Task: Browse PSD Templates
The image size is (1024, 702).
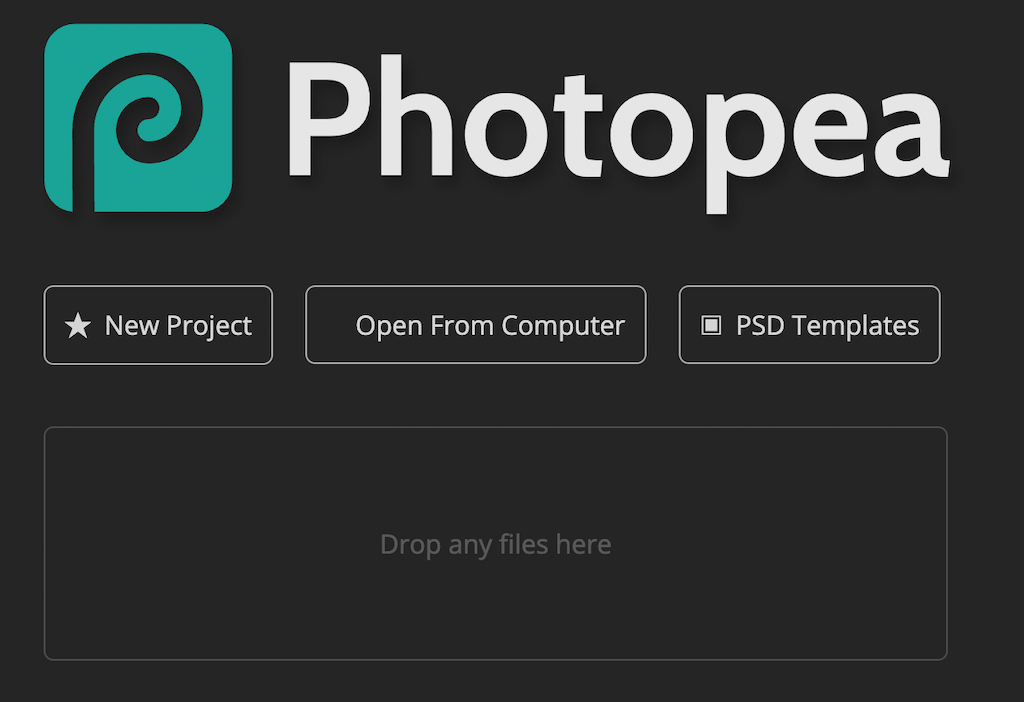Action: (x=809, y=325)
